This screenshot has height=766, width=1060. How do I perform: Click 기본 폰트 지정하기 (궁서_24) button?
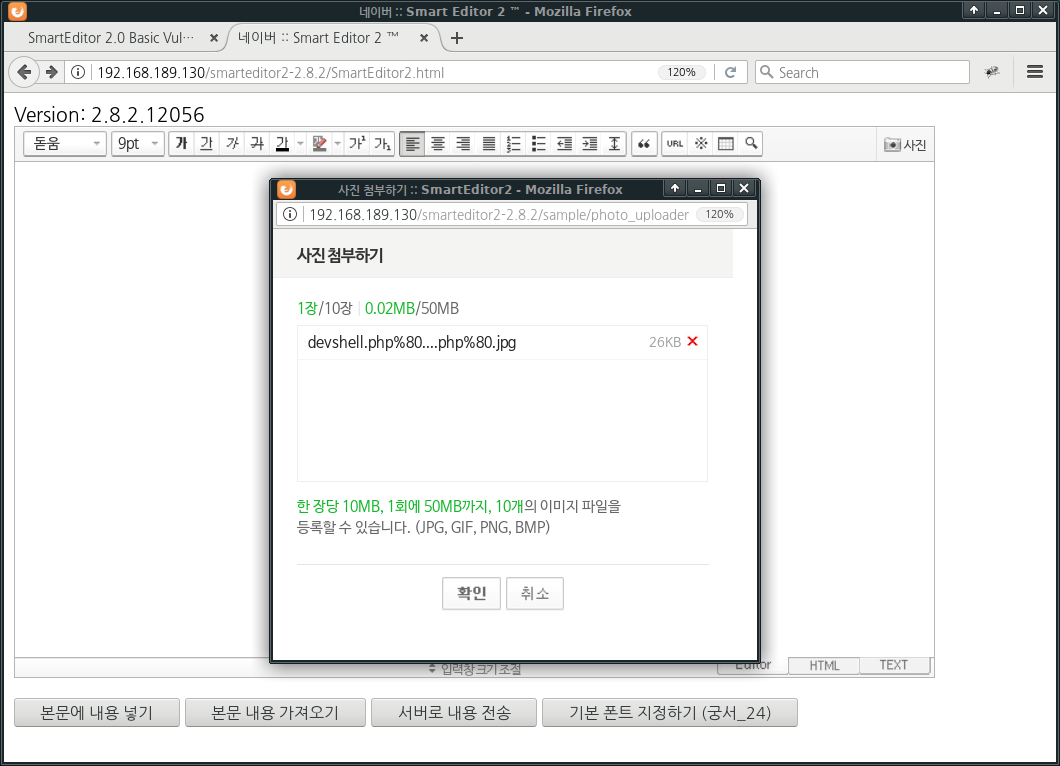670,713
